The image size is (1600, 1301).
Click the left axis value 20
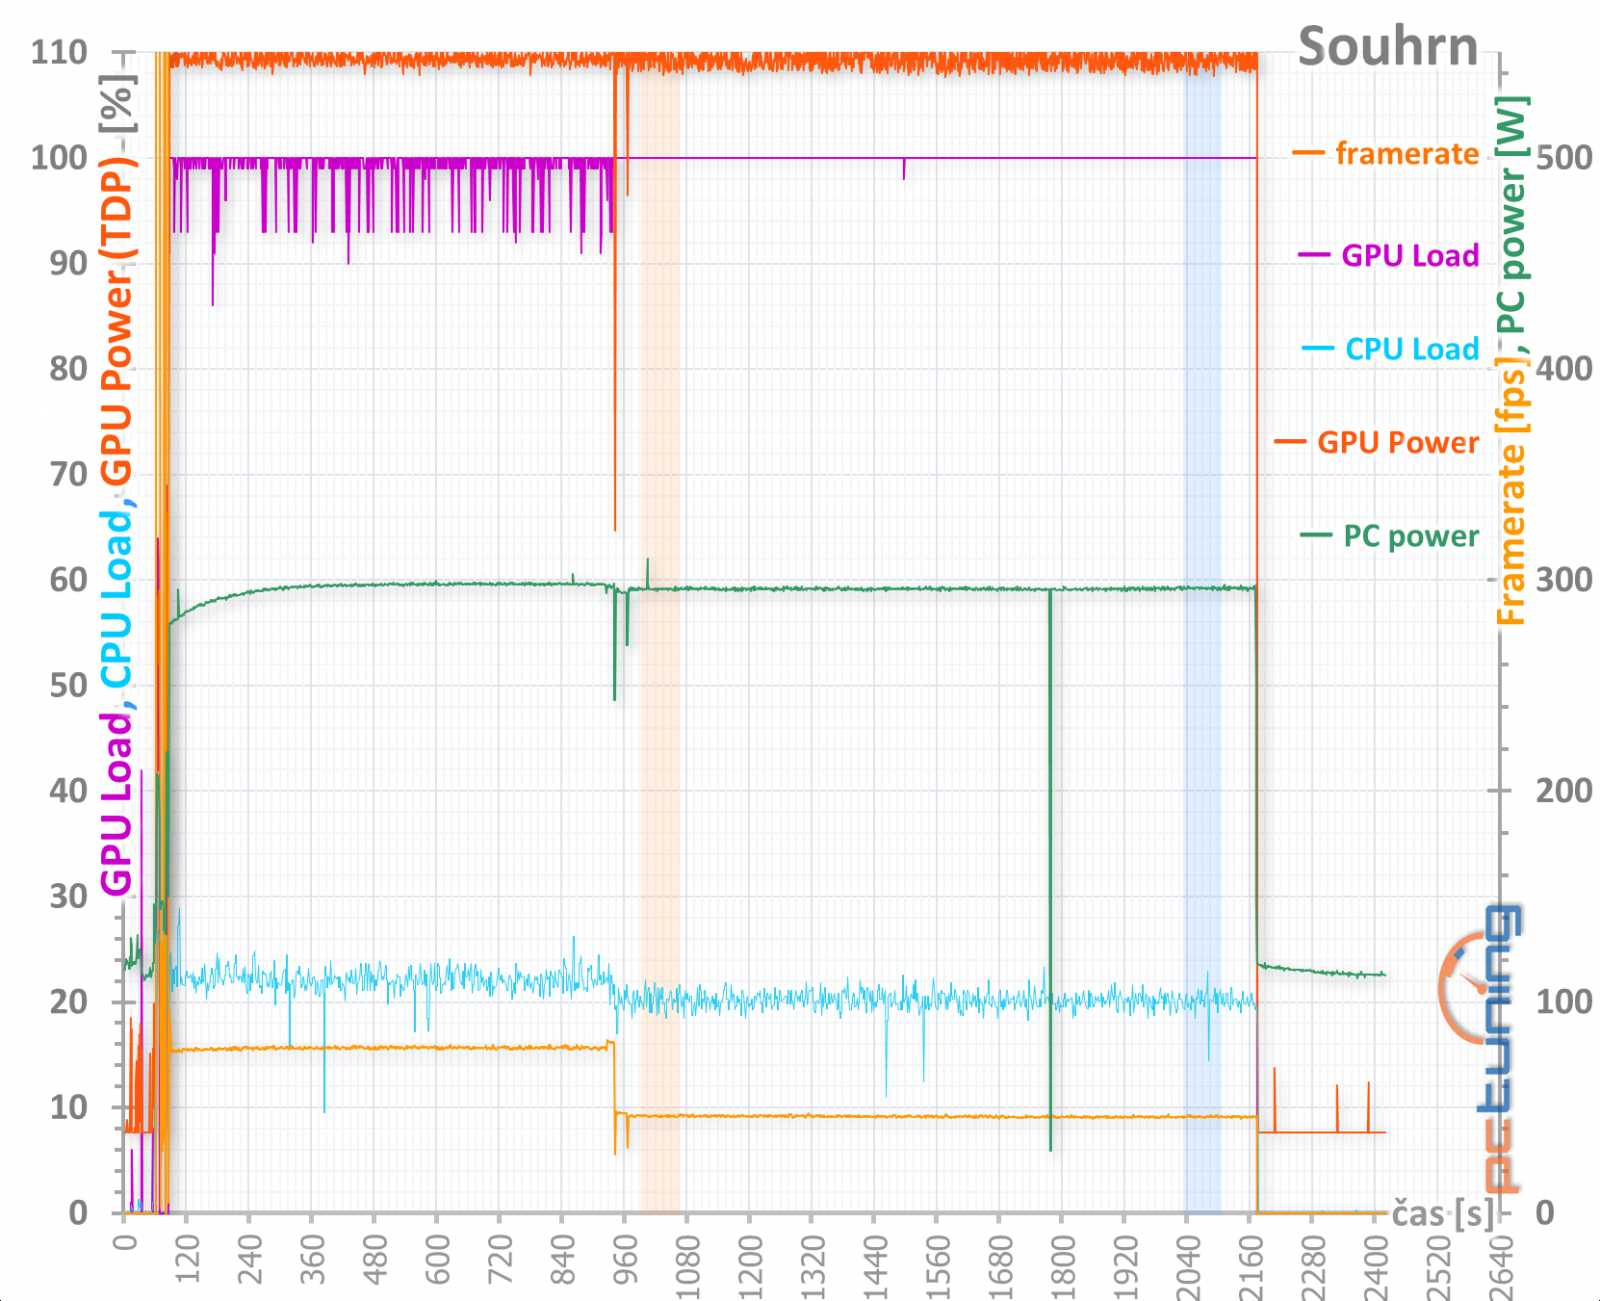[x=69, y=1002]
